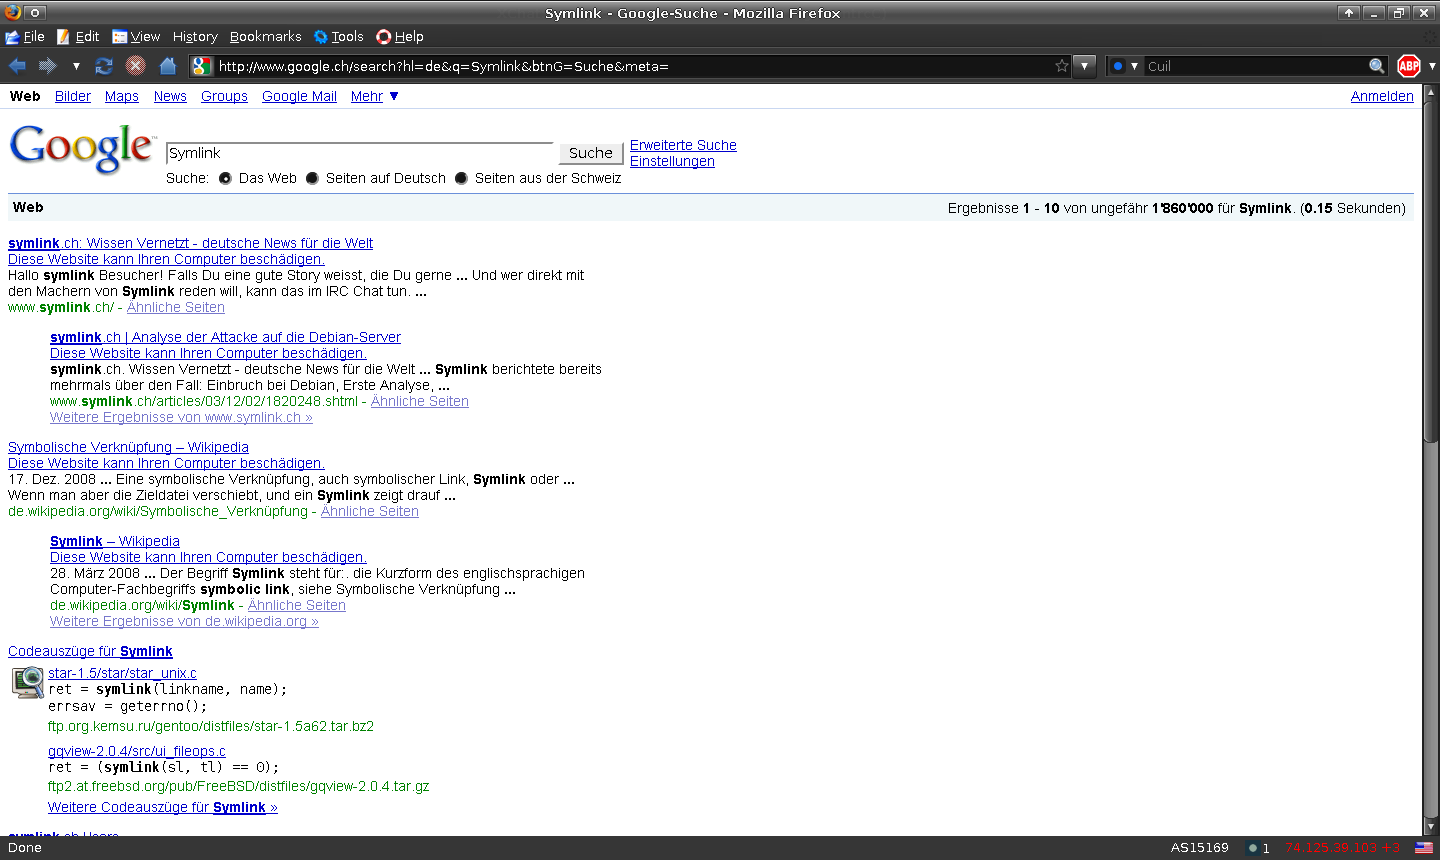Open the Bilder link
Viewport: 1440px width, 860px height.
pos(73,96)
